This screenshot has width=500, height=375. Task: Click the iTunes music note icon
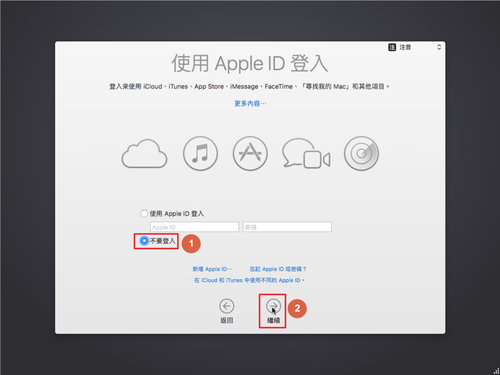point(200,153)
